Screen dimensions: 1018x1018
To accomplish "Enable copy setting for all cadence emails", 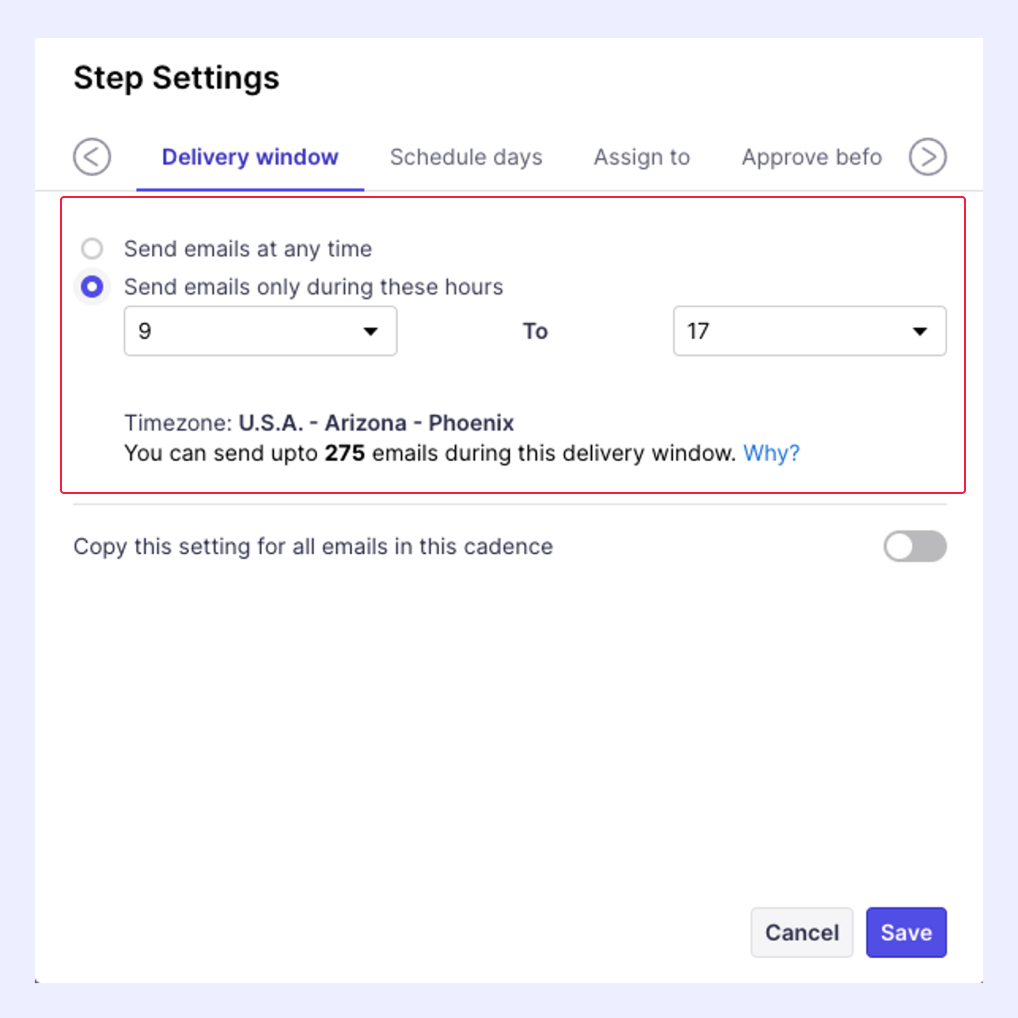I will [x=914, y=547].
